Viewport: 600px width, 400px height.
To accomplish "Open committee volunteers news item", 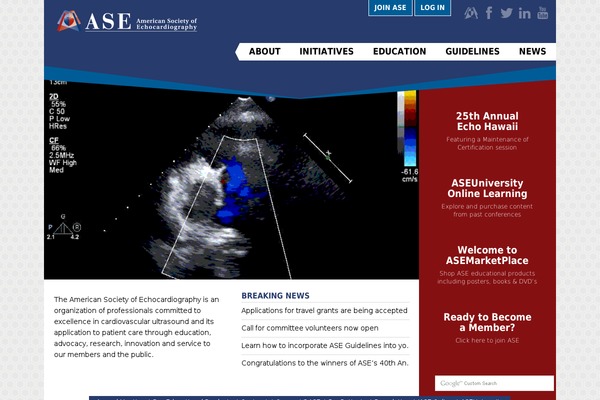I will (310, 328).
